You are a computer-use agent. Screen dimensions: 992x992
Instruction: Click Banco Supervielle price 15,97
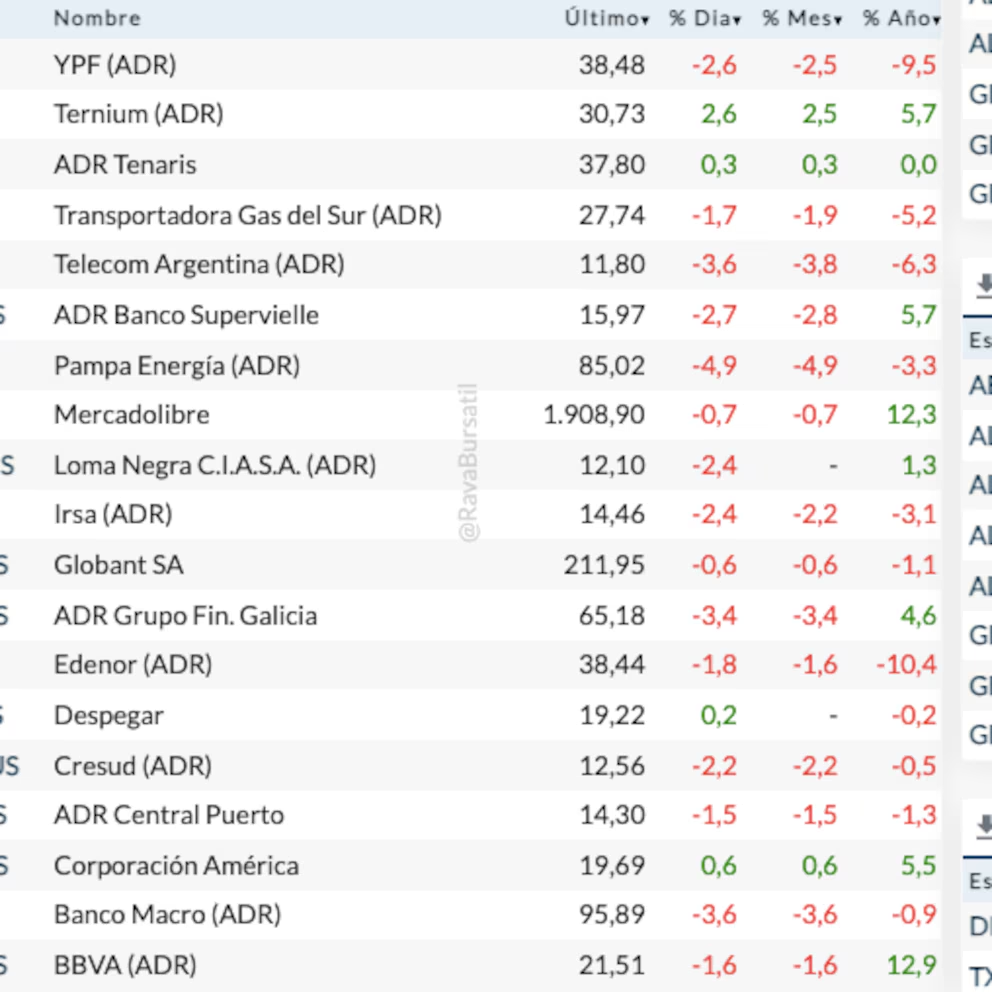[612, 315]
